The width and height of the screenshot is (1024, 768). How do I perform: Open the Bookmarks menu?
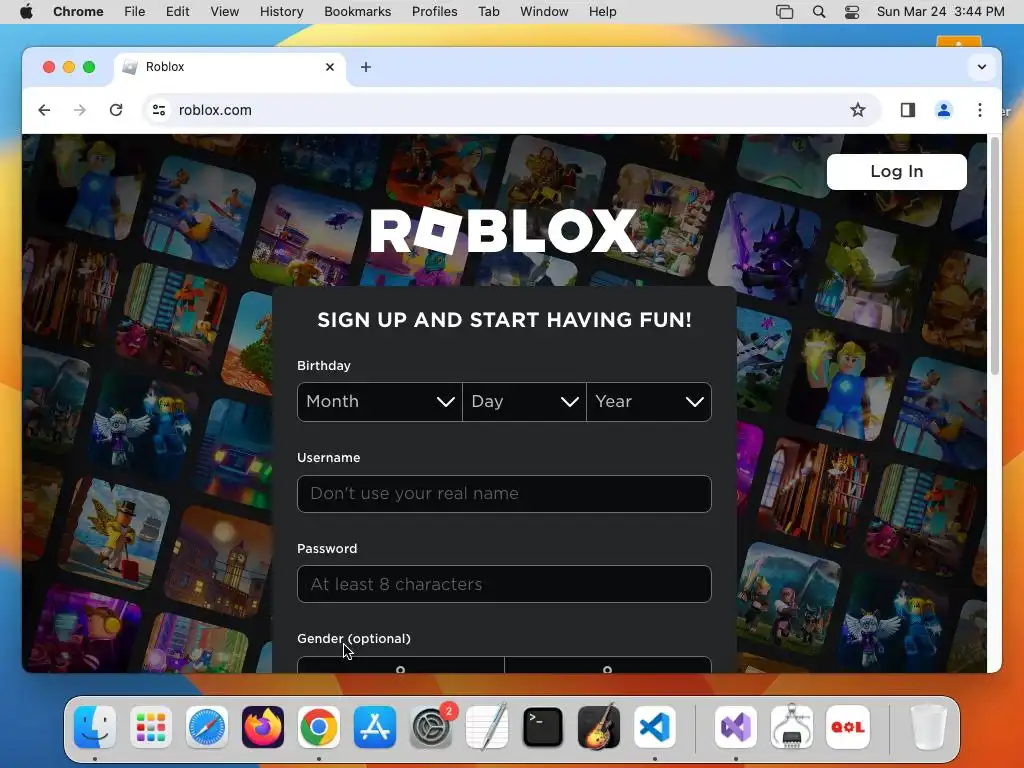point(357,11)
